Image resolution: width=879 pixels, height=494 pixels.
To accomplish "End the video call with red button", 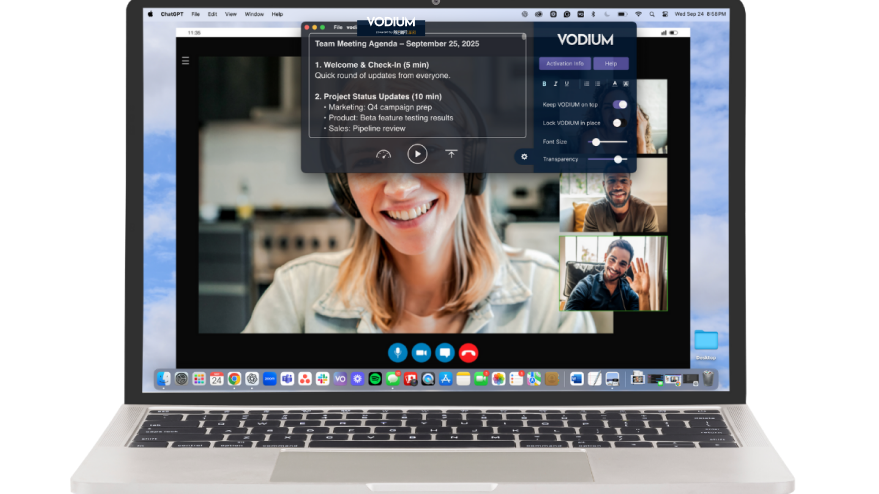I will coord(468,353).
